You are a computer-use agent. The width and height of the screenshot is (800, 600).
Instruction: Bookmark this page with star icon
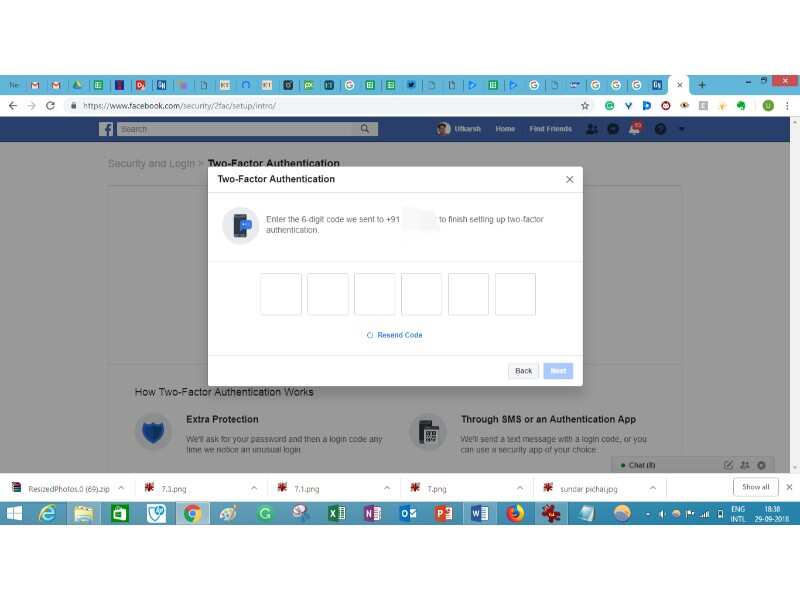pos(585,105)
